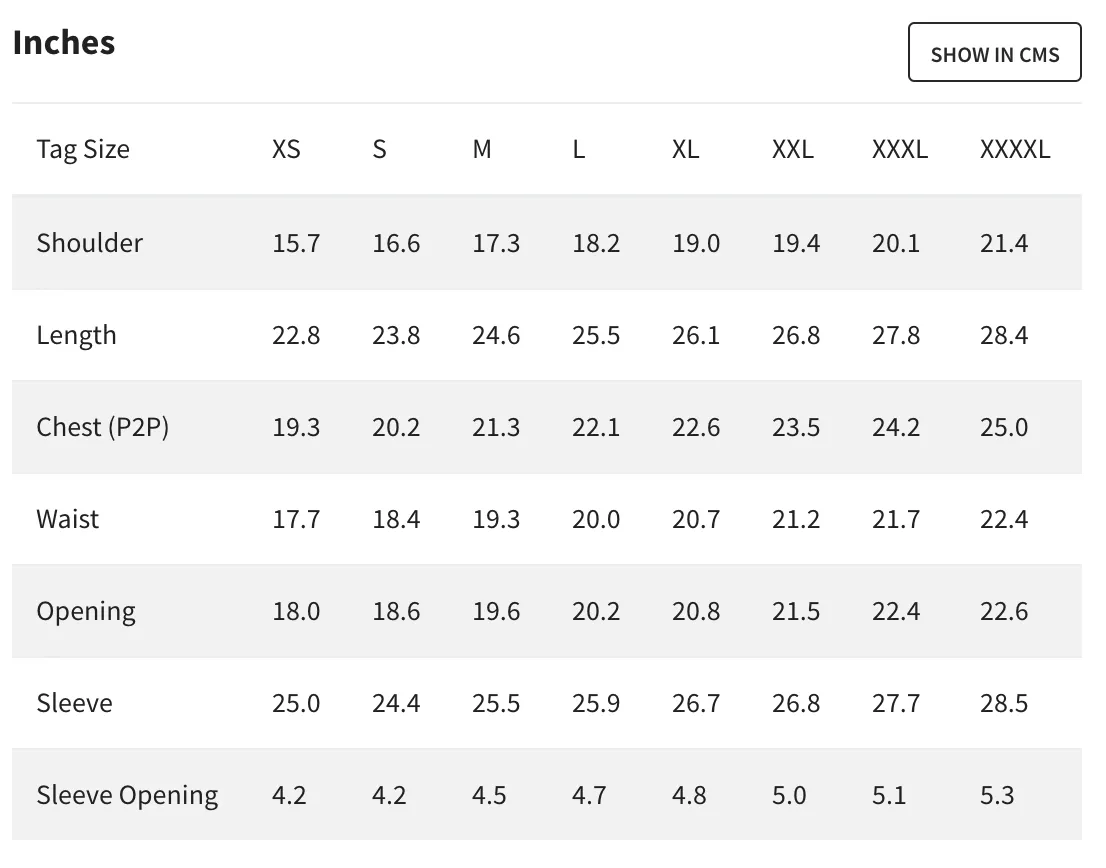
Task: Click the Opening row label
Action: [x=86, y=611]
